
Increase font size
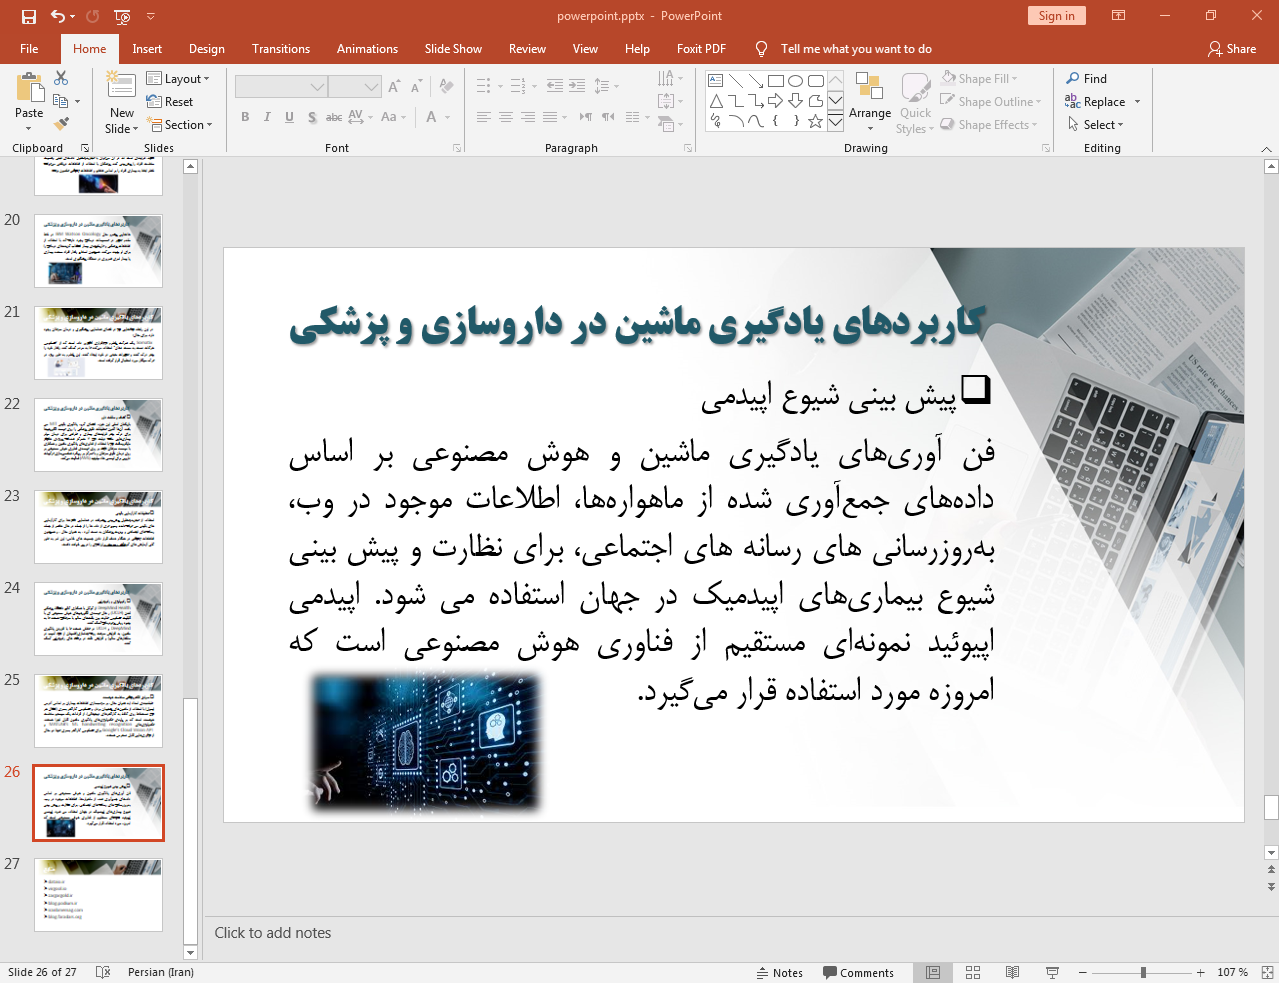[x=394, y=87]
